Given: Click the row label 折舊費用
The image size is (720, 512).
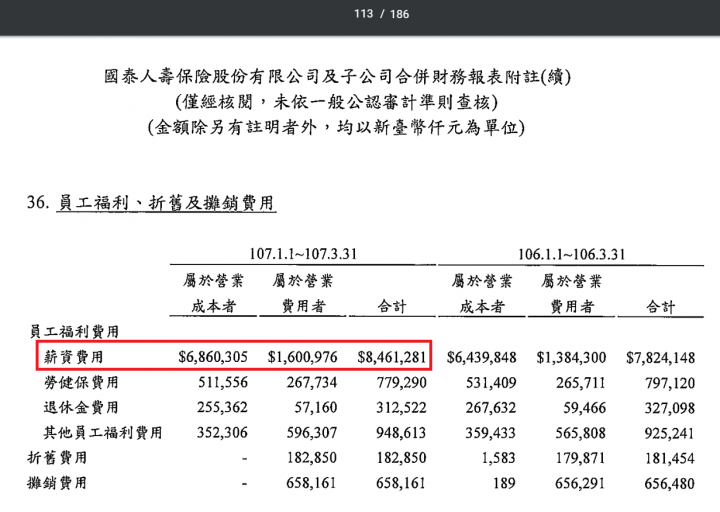Looking at the screenshot, I should tap(57, 458).
